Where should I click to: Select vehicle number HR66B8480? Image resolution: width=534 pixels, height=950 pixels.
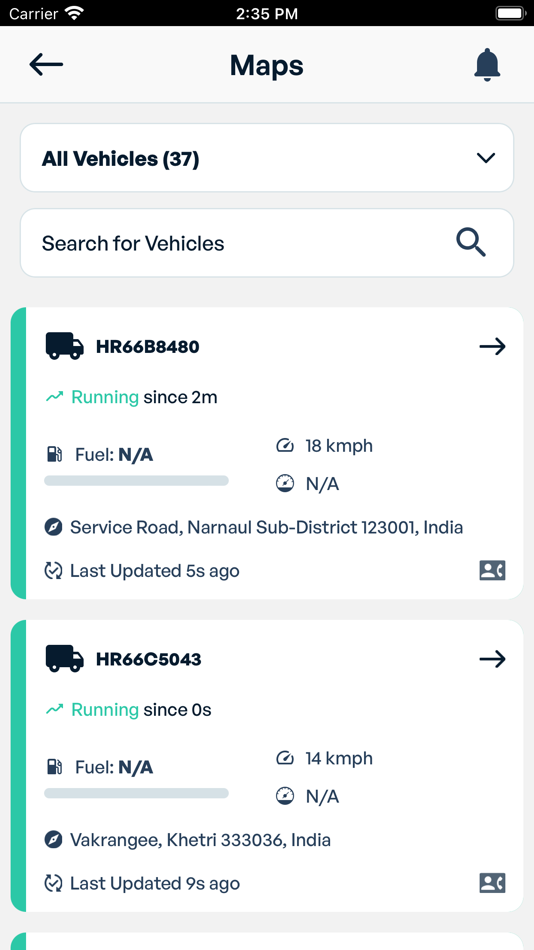click(x=147, y=347)
